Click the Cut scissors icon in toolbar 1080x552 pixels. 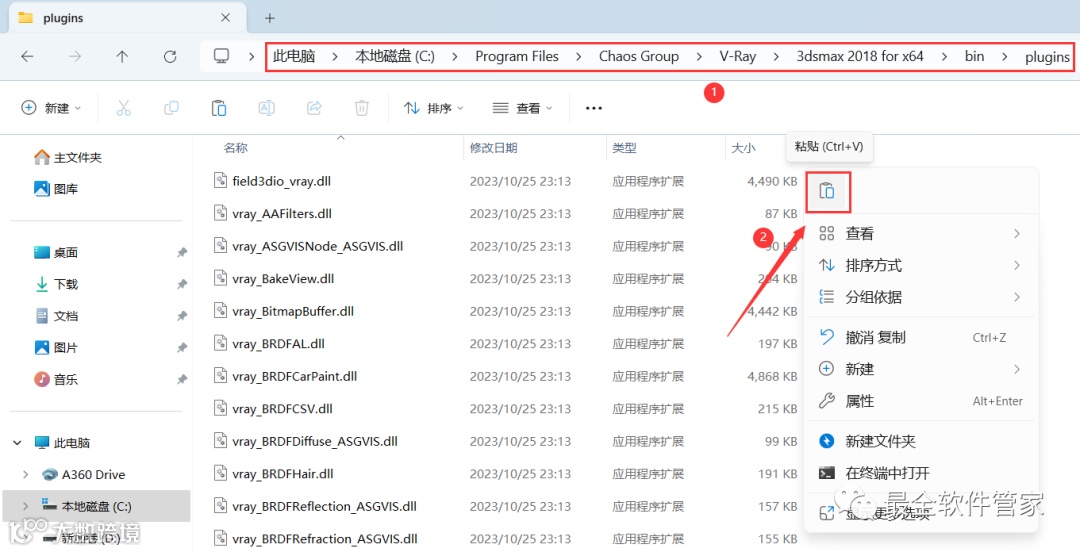[123, 108]
